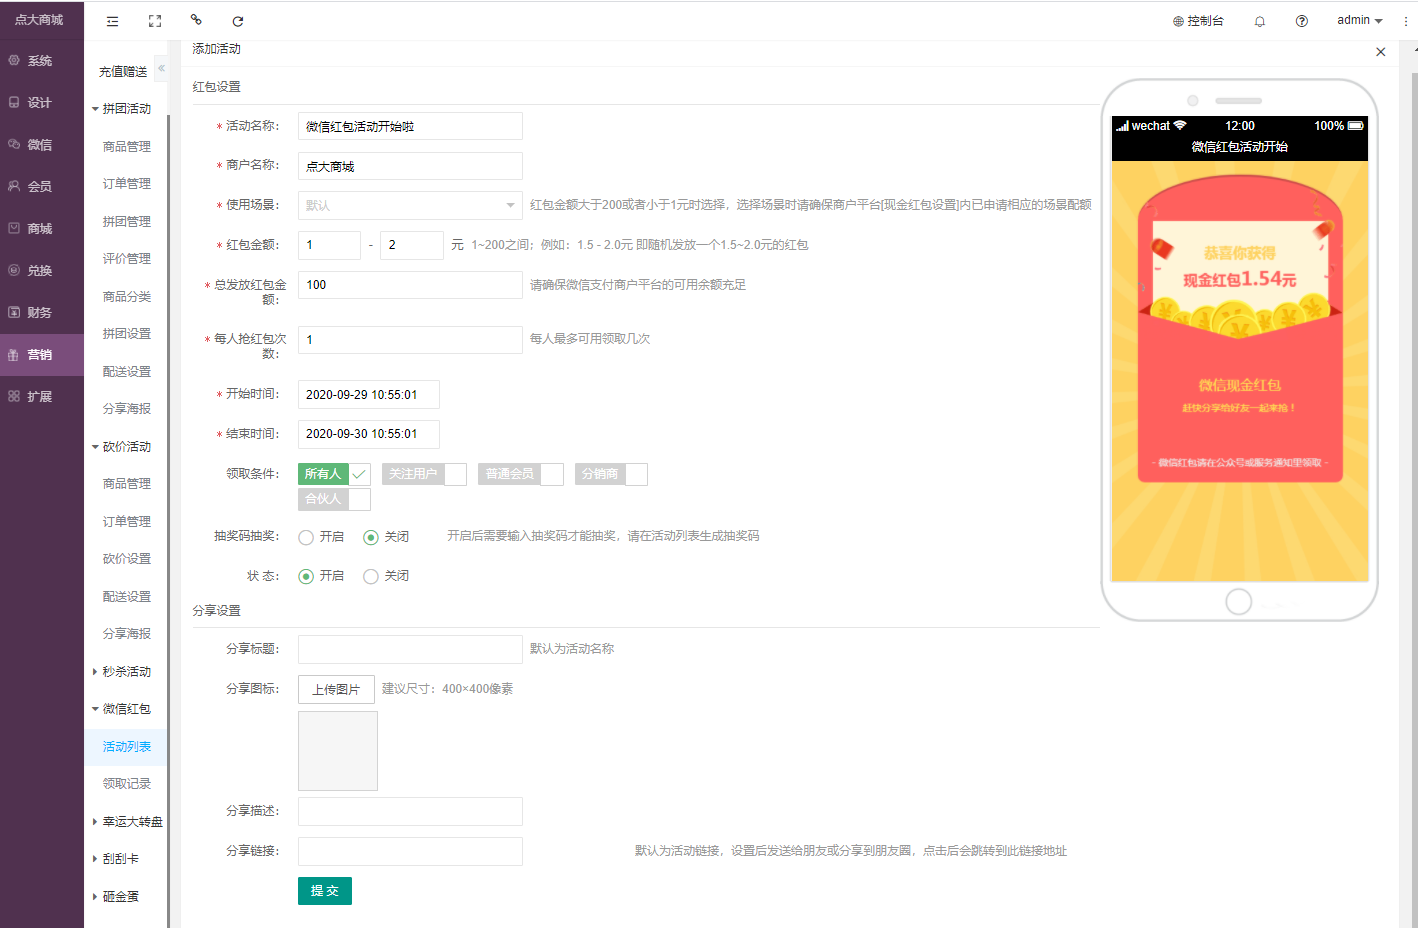Click the 设计 icon in sidebar

coord(14,103)
